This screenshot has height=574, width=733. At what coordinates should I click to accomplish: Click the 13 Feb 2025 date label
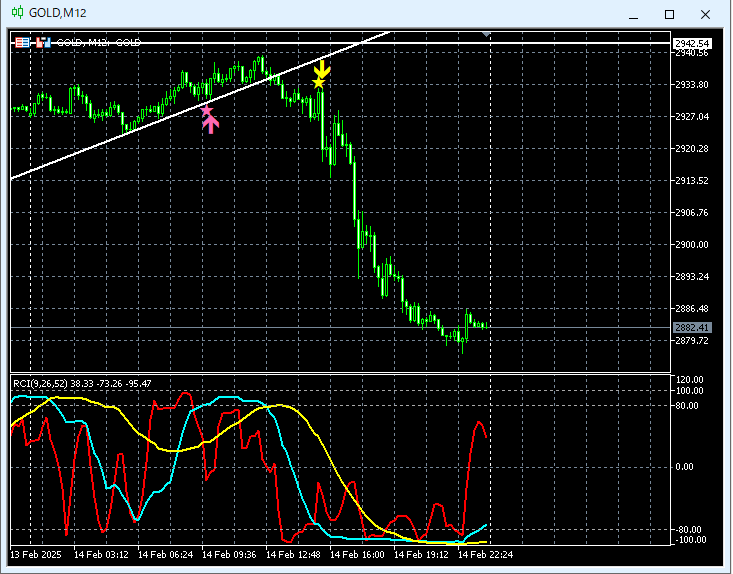36,555
